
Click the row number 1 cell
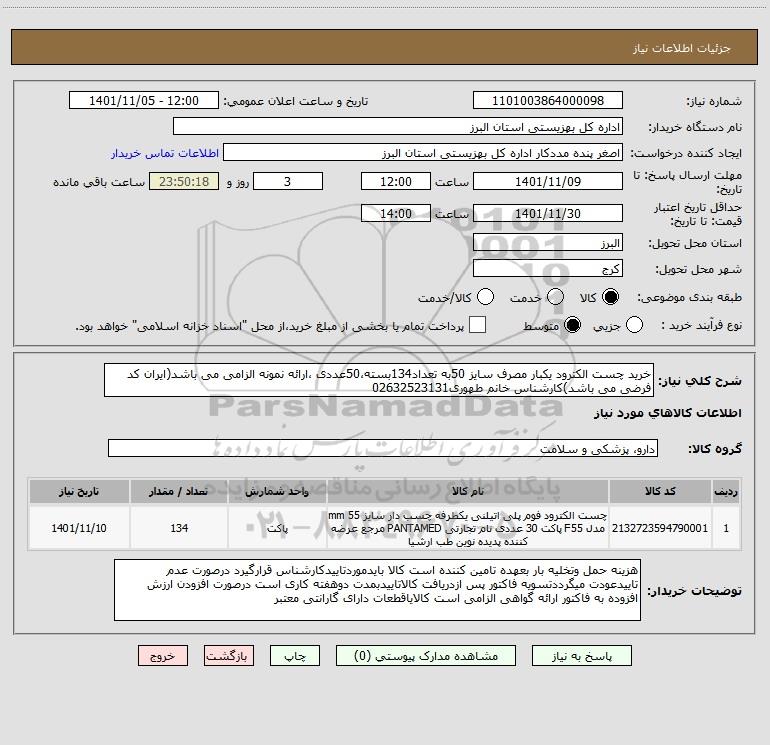[726, 528]
